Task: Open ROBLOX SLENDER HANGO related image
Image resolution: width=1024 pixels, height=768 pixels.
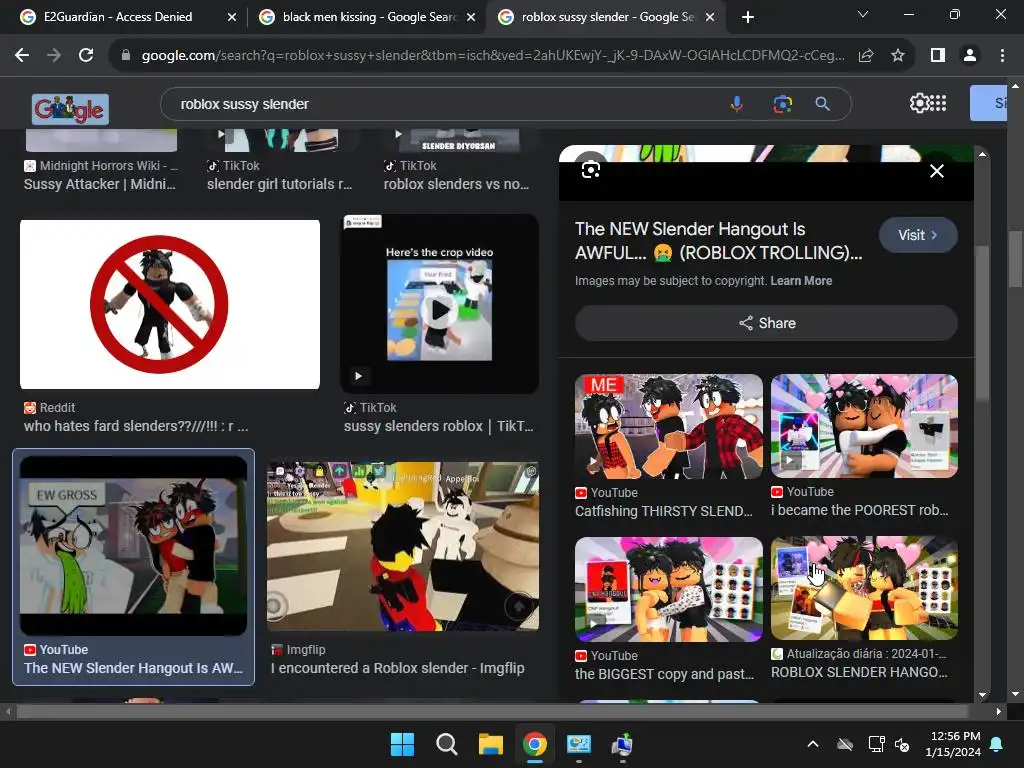Action: point(864,588)
